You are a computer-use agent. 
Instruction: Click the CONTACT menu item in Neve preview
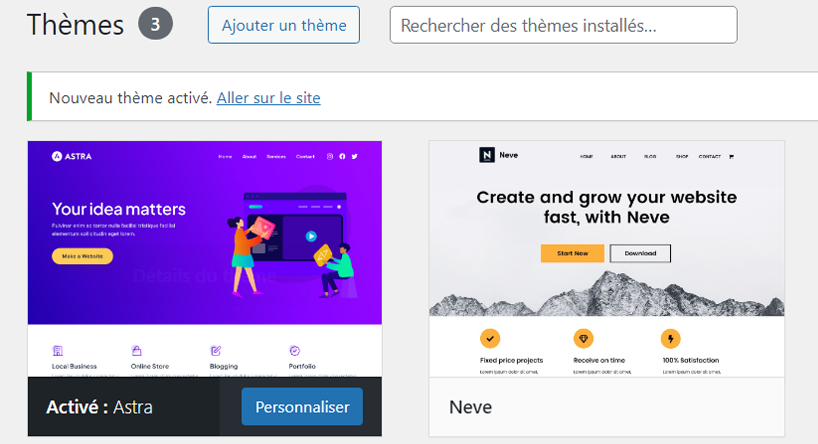coord(709,157)
